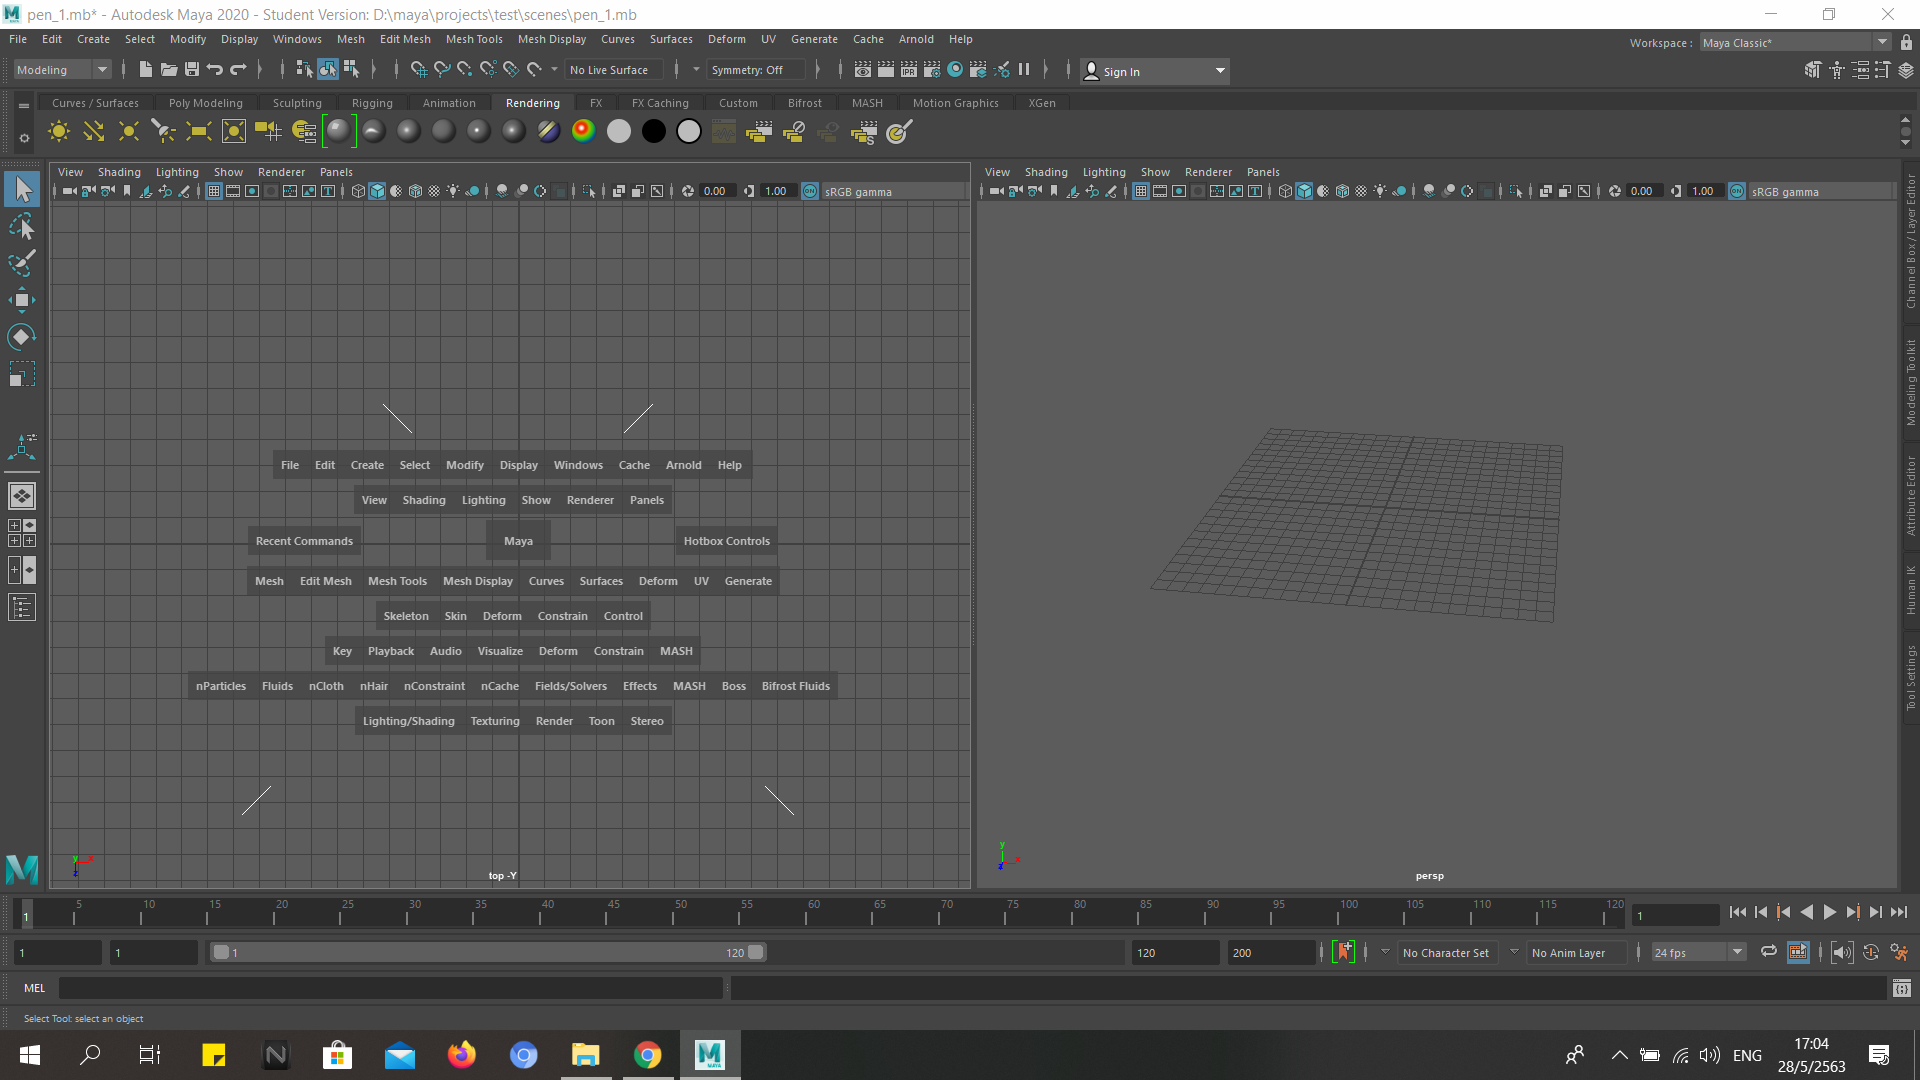Image resolution: width=1920 pixels, height=1080 pixels.
Task: Click the Save scene icon
Action: click(x=192, y=70)
